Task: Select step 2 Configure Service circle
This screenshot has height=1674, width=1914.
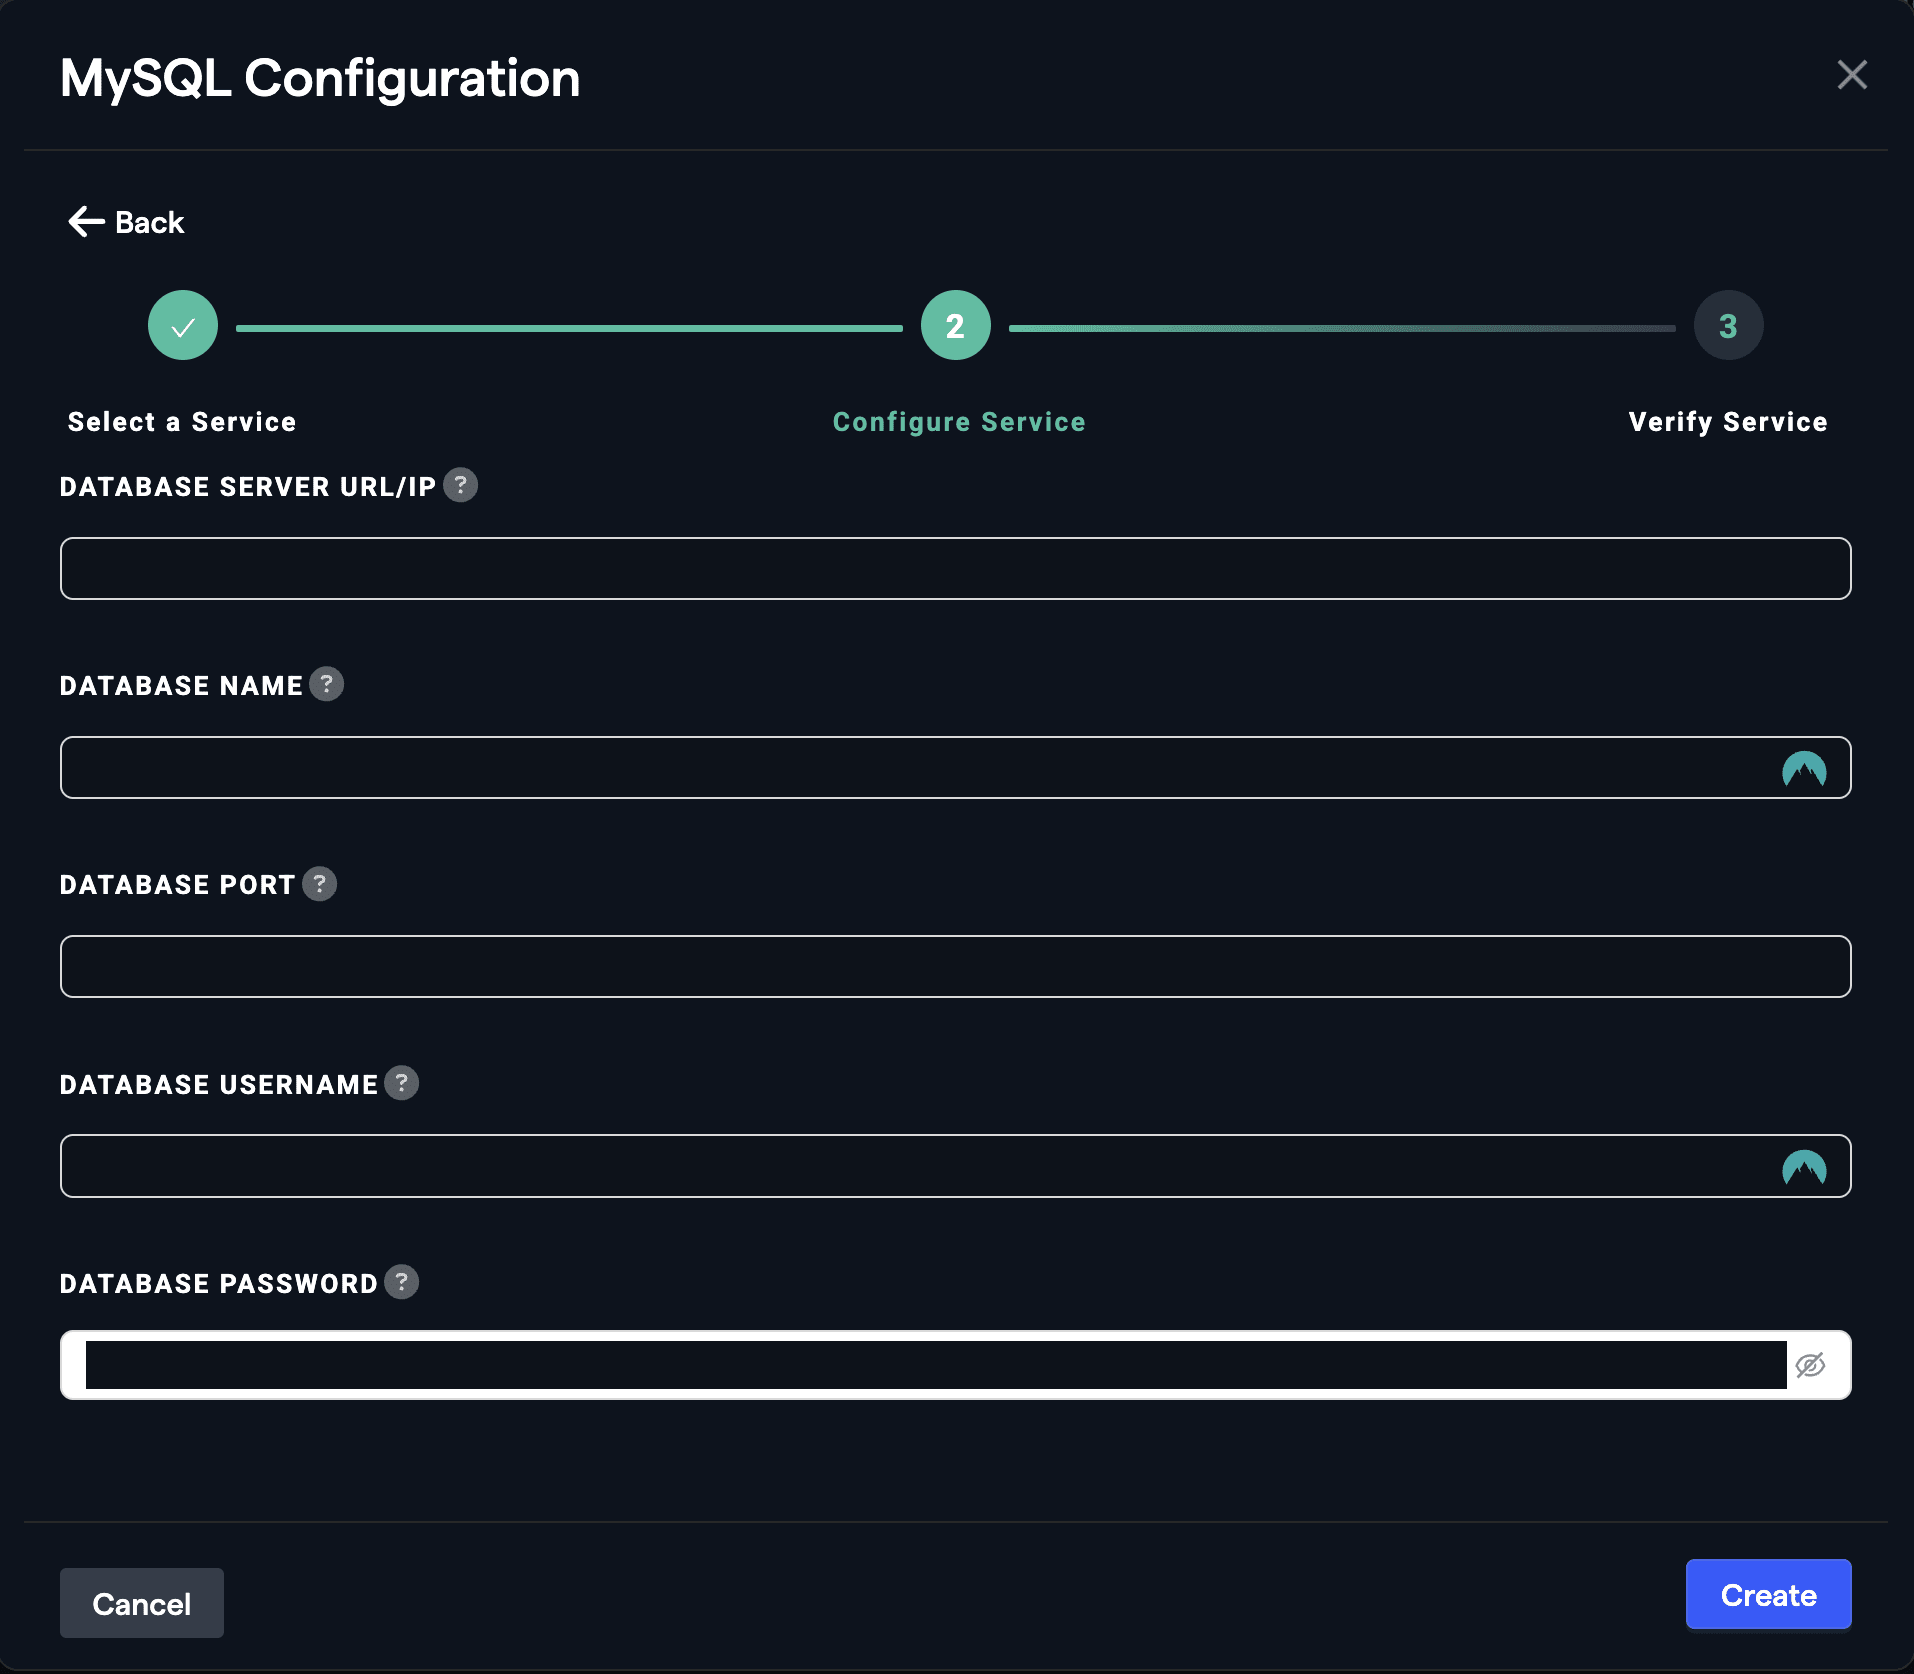Action: pos(955,326)
